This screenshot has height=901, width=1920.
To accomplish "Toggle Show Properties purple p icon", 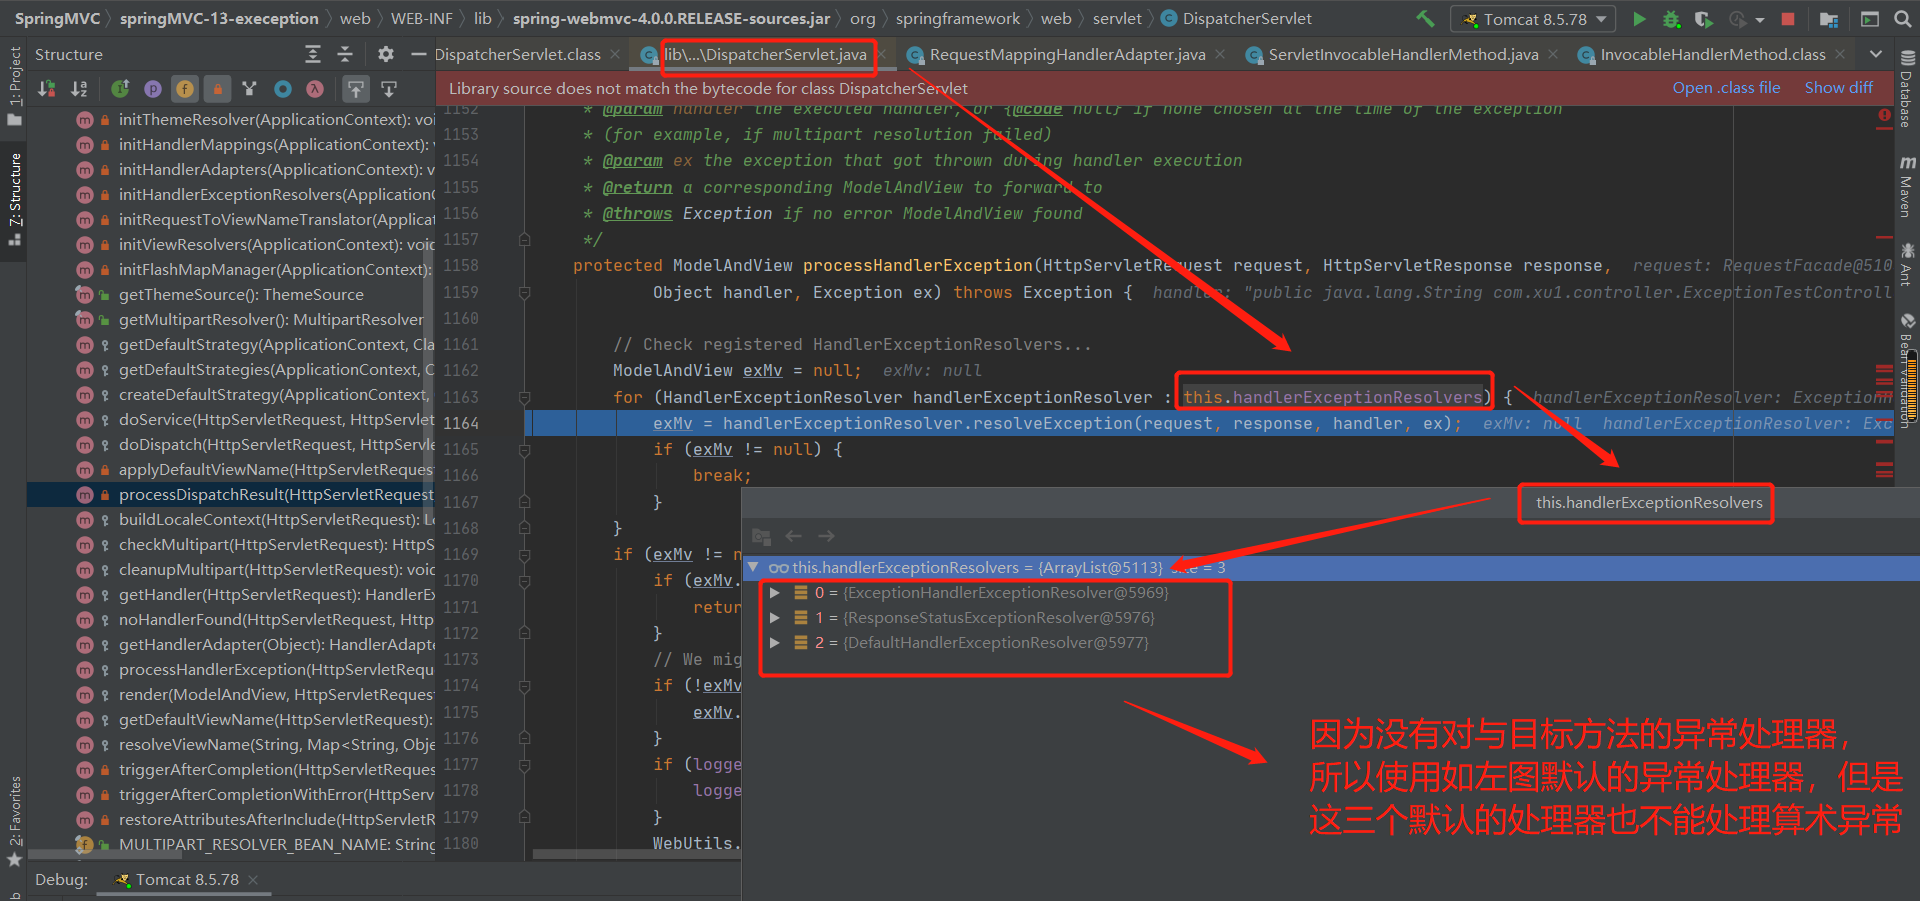I will pyautogui.click(x=152, y=89).
